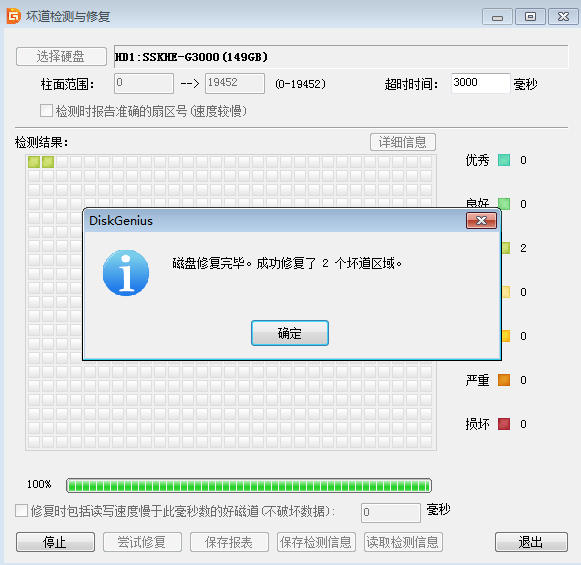Click the blue information icon in dialog
581x565 pixels.
tap(126, 273)
